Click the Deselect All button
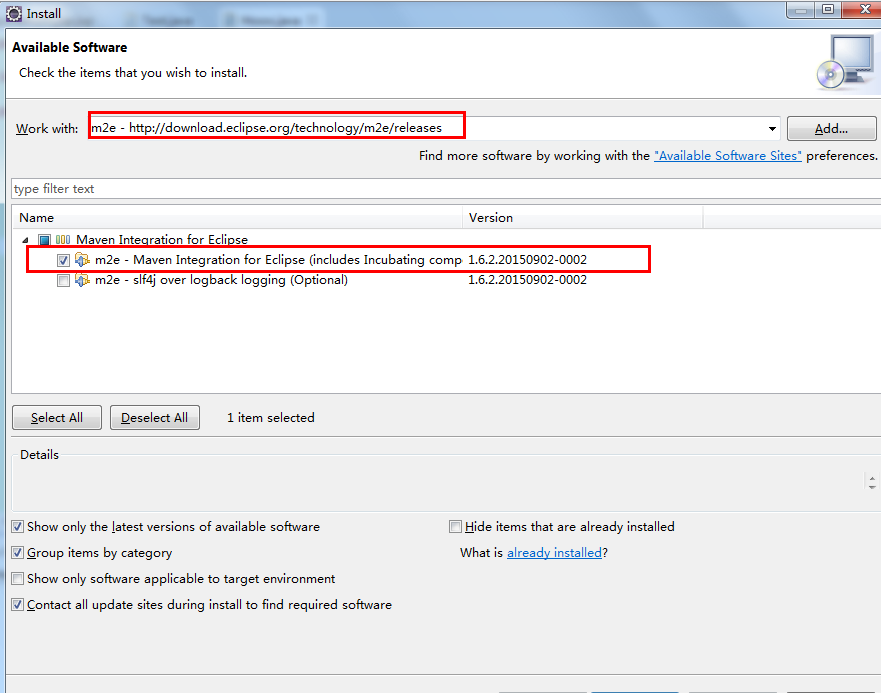 coord(155,418)
